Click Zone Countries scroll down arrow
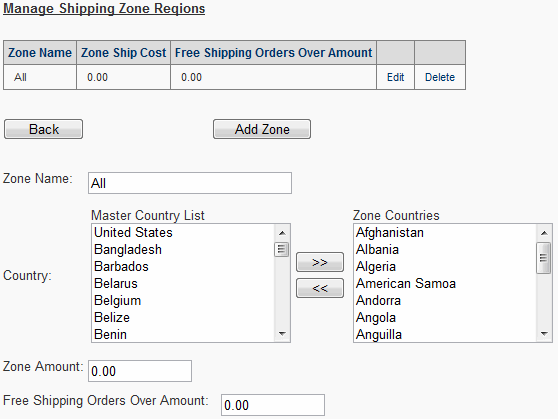The height and width of the screenshot is (419, 558). (544, 334)
